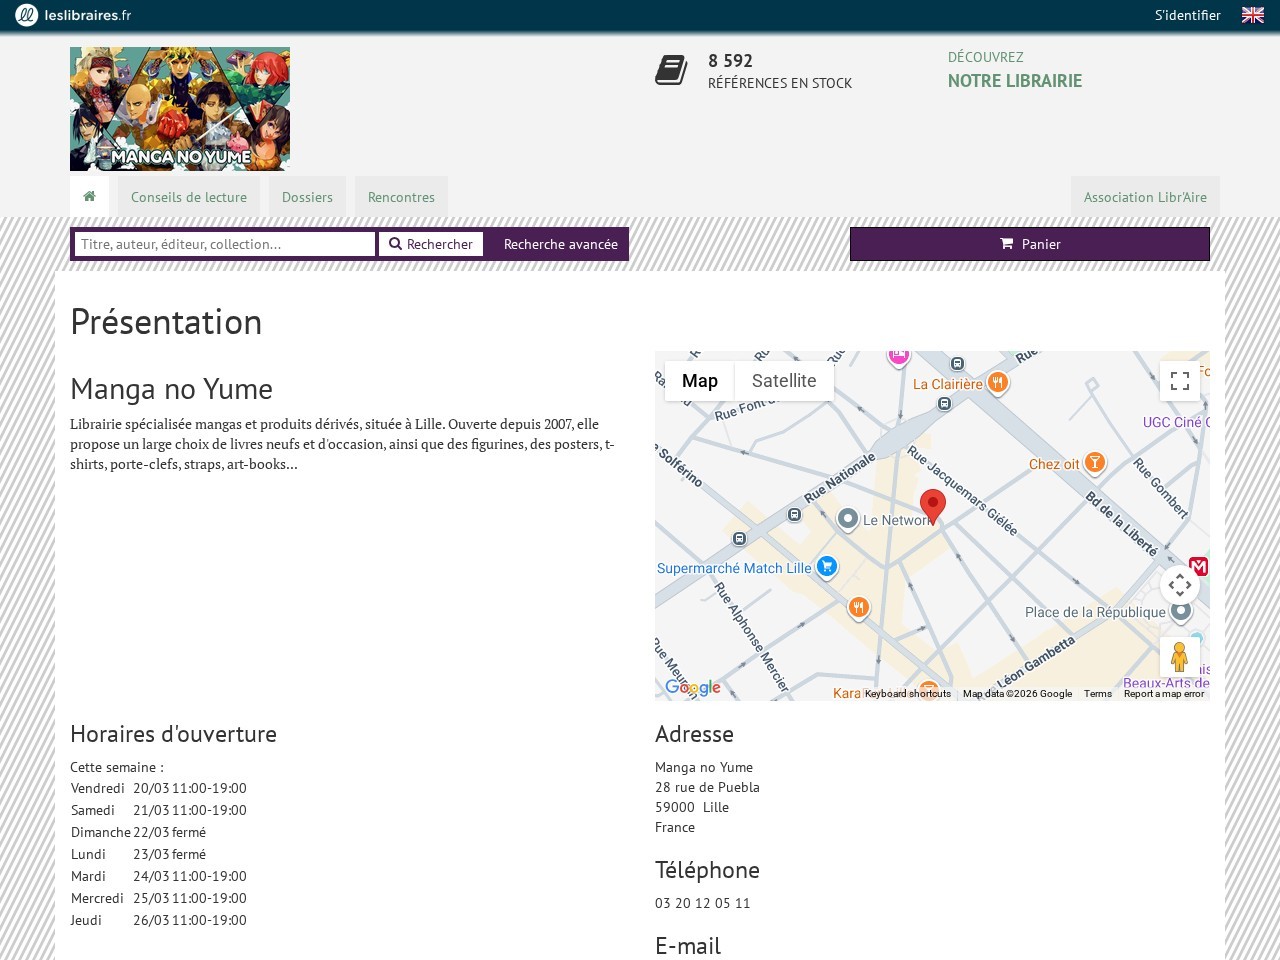Click the Recherche avancée link
The height and width of the screenshot is (960, 1280).
click(560, 244)
